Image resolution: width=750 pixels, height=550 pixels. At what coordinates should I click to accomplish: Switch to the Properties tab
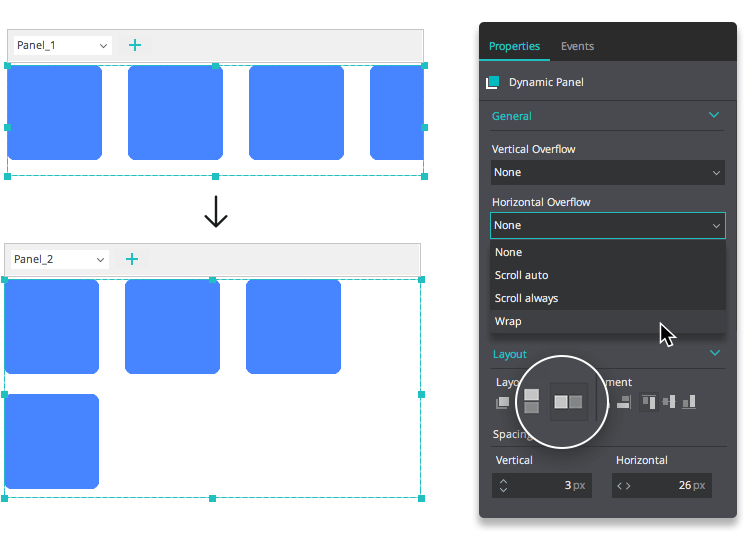(x=514, y=46)
